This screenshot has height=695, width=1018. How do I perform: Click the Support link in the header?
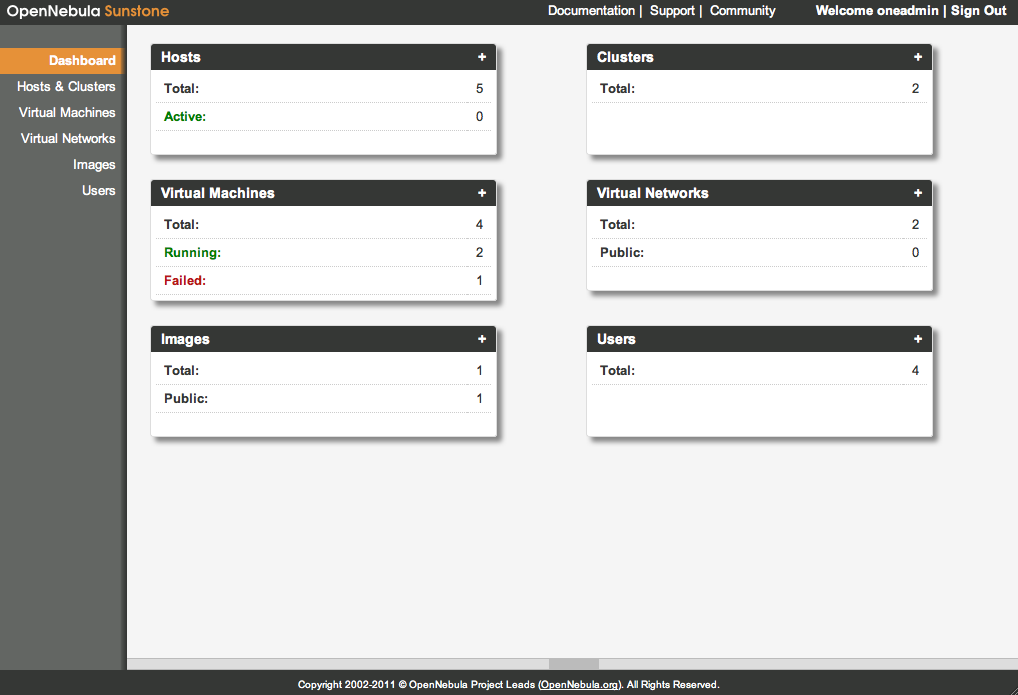pos(672,11)
